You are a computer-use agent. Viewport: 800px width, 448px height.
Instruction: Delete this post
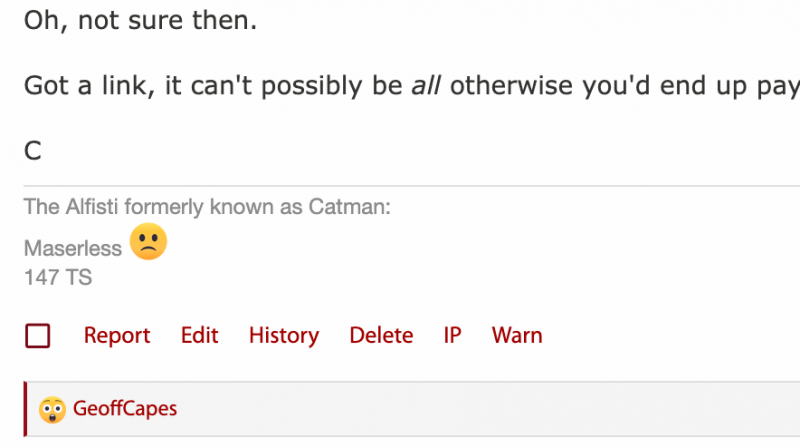(381, 336)
